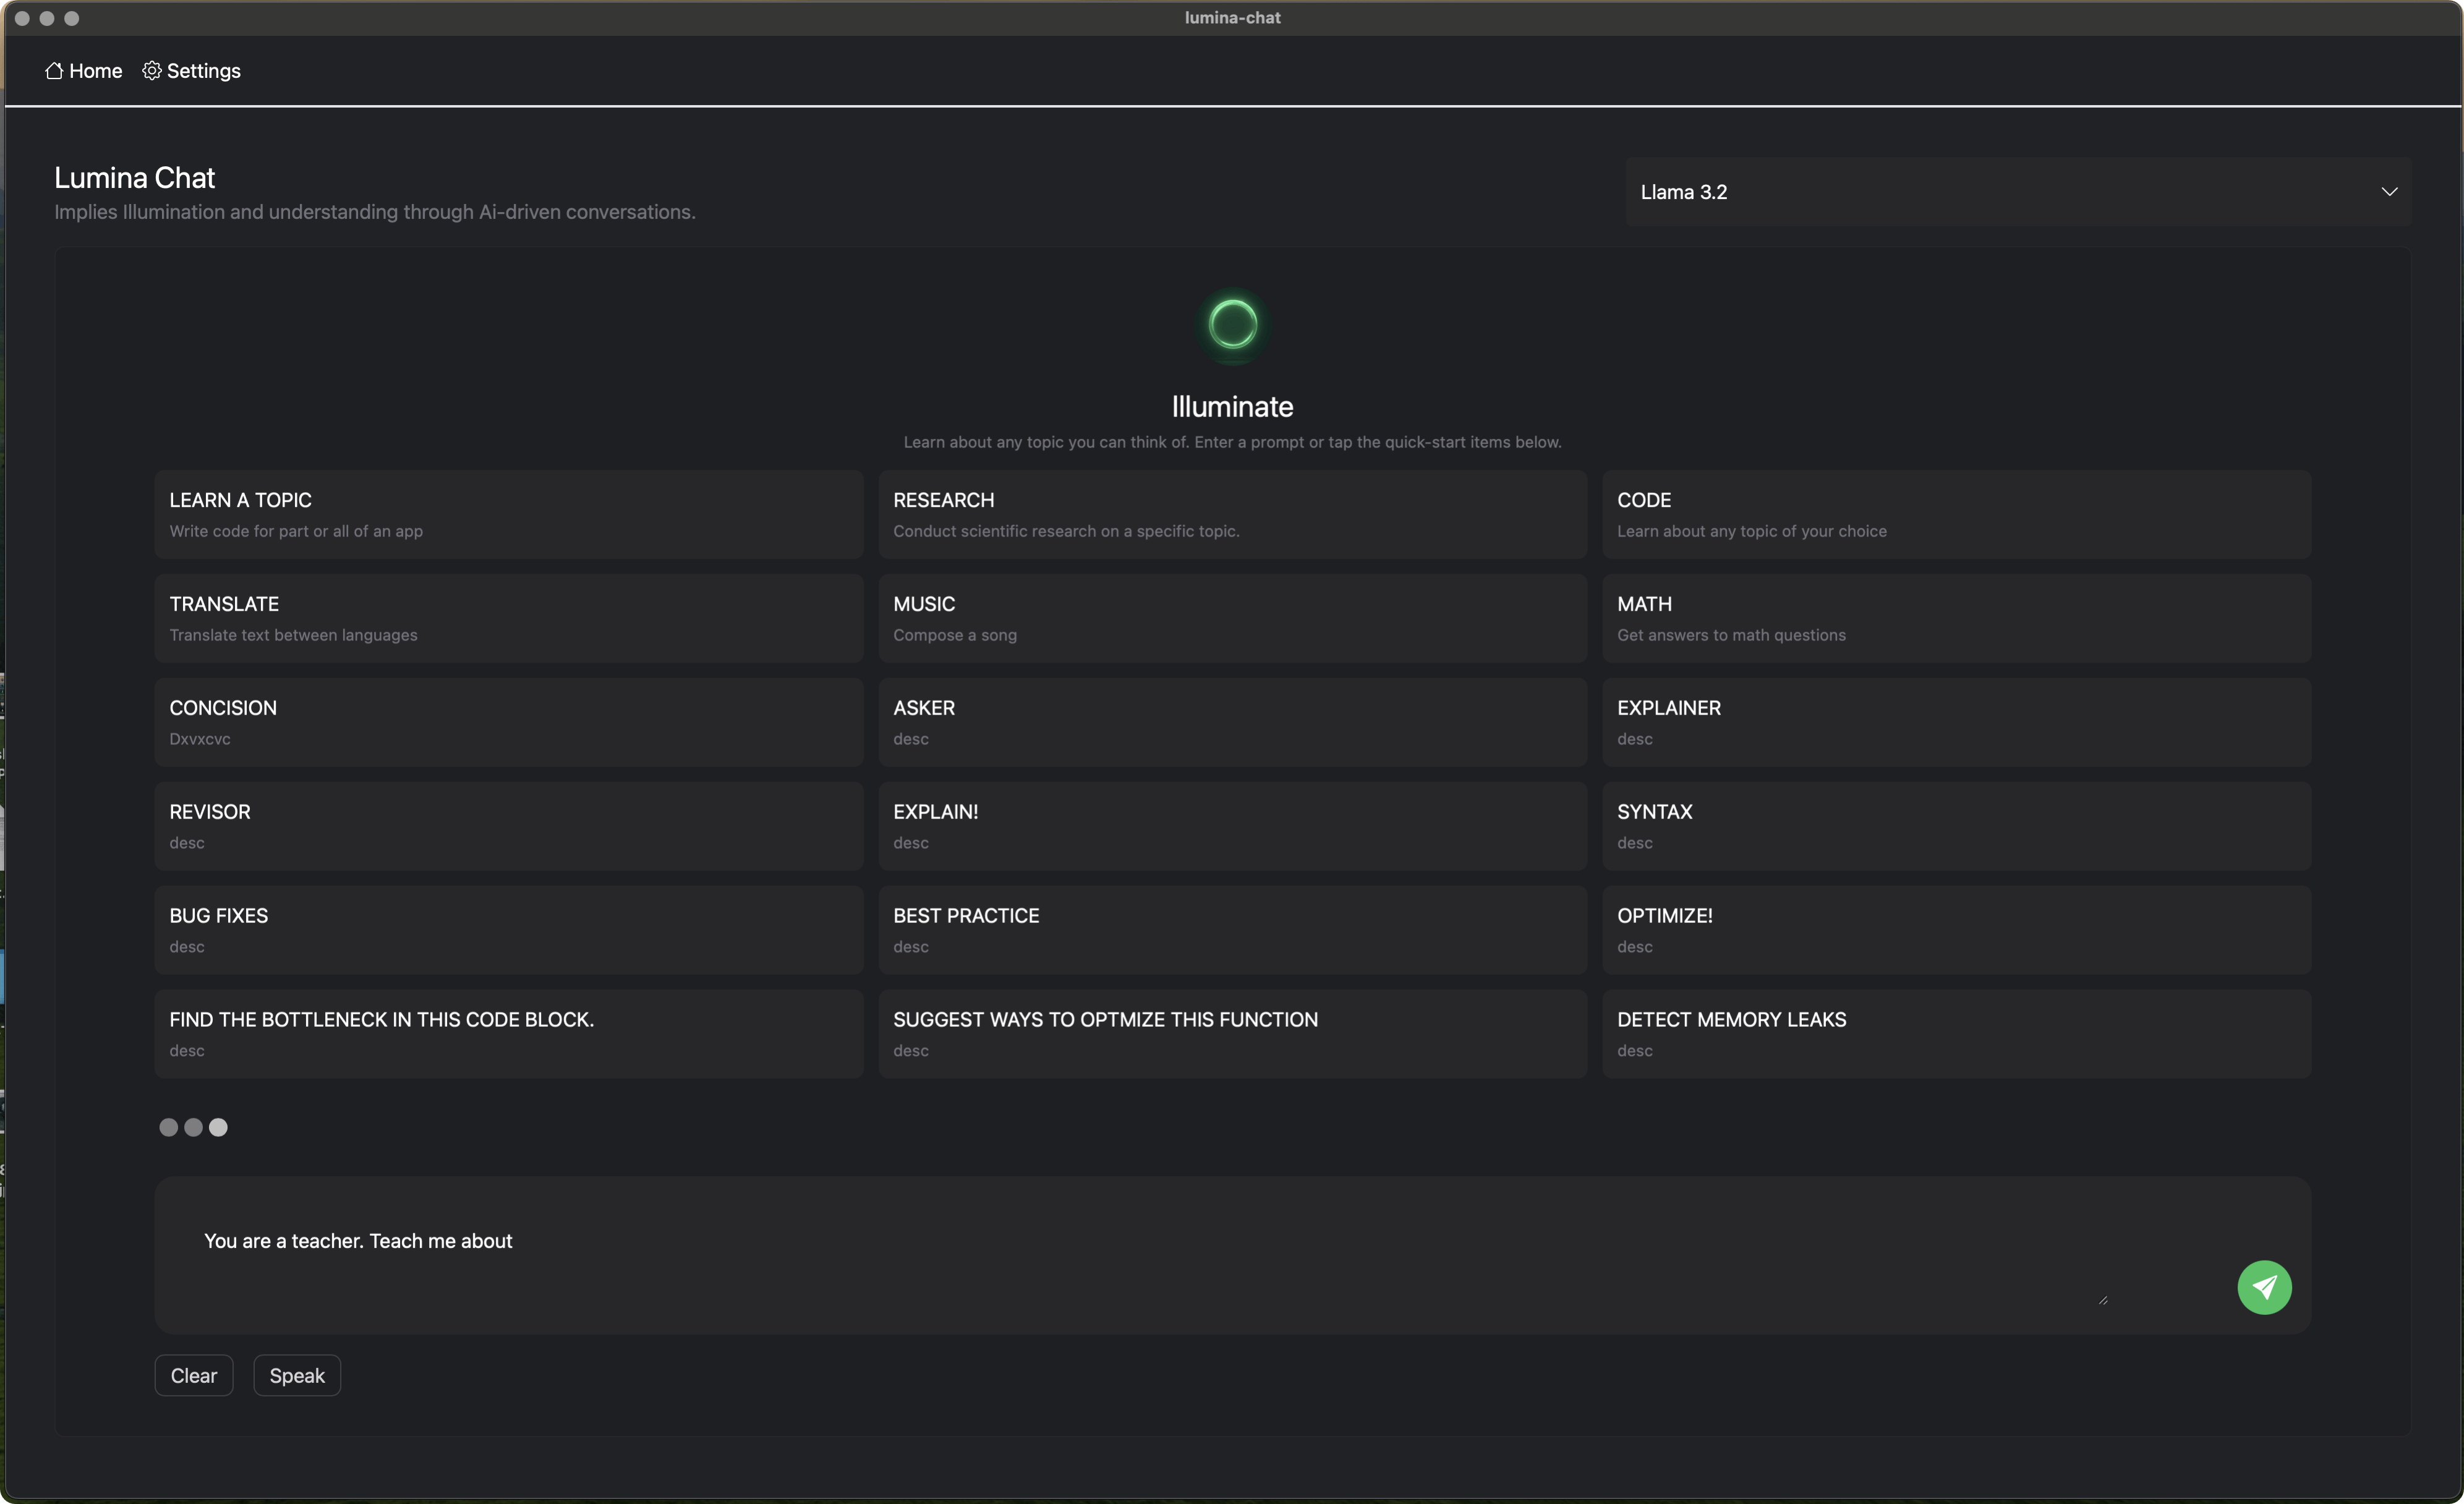Pick the CODE quick-start card

pyautogui.click(x=1956, y=514)
